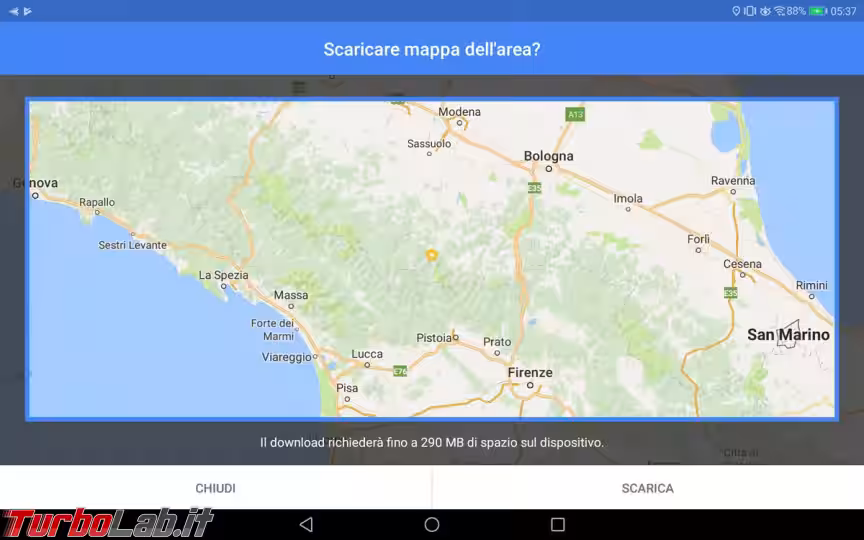This screenshot has width=864, height=540.
Task: Tap the Forte dei Marmi label
Action: coord(273,330)
